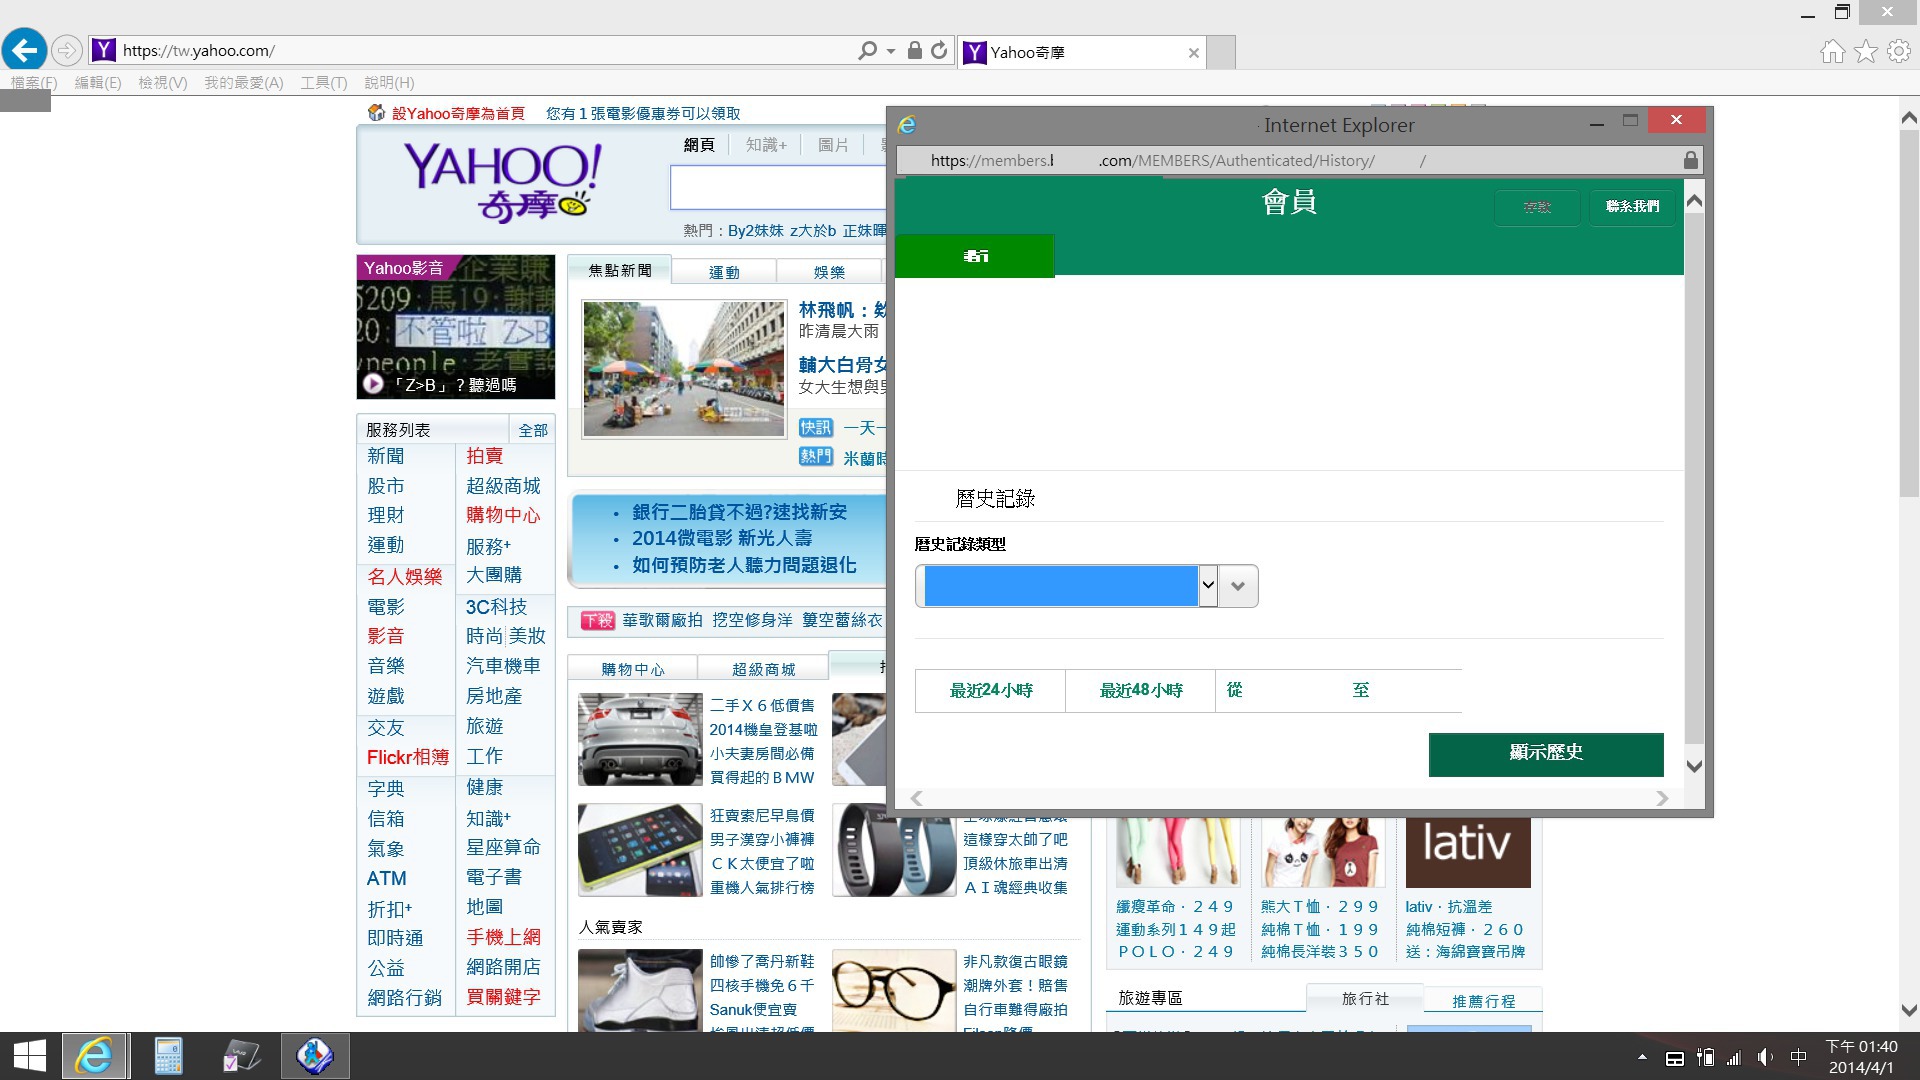Show hidden system tray icons

(1642, 1057)
